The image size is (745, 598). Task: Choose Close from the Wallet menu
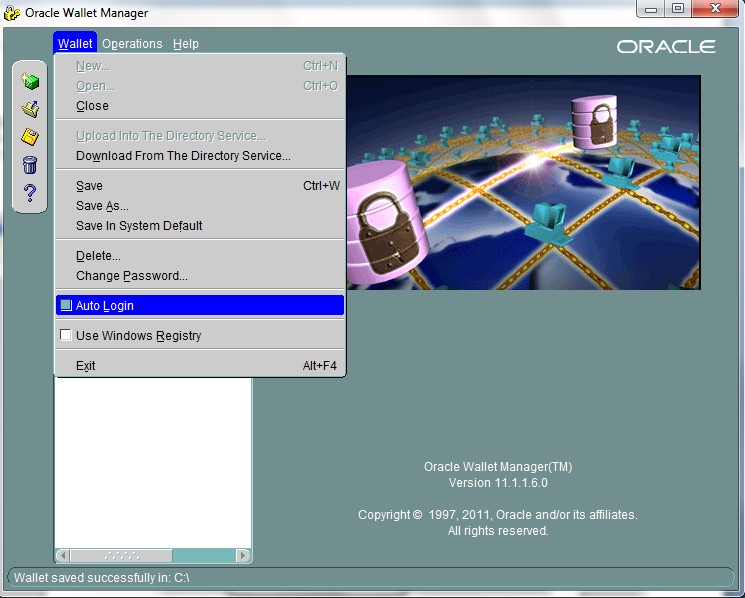point(200,105)
